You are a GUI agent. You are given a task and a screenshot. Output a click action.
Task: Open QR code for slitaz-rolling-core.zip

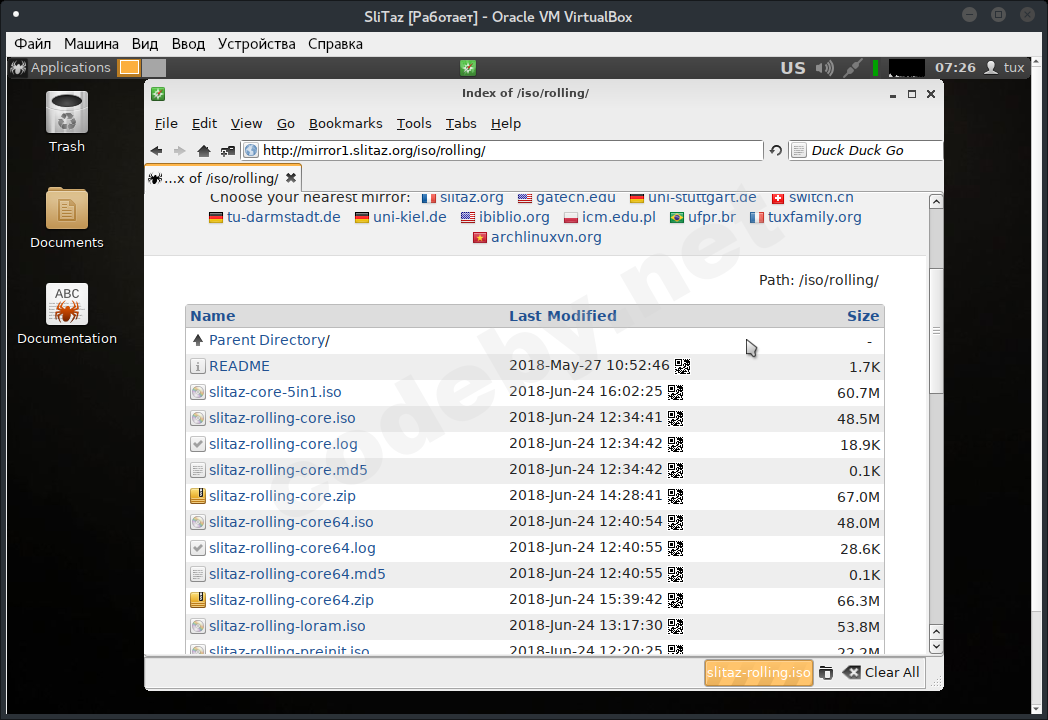coord(675,496)
